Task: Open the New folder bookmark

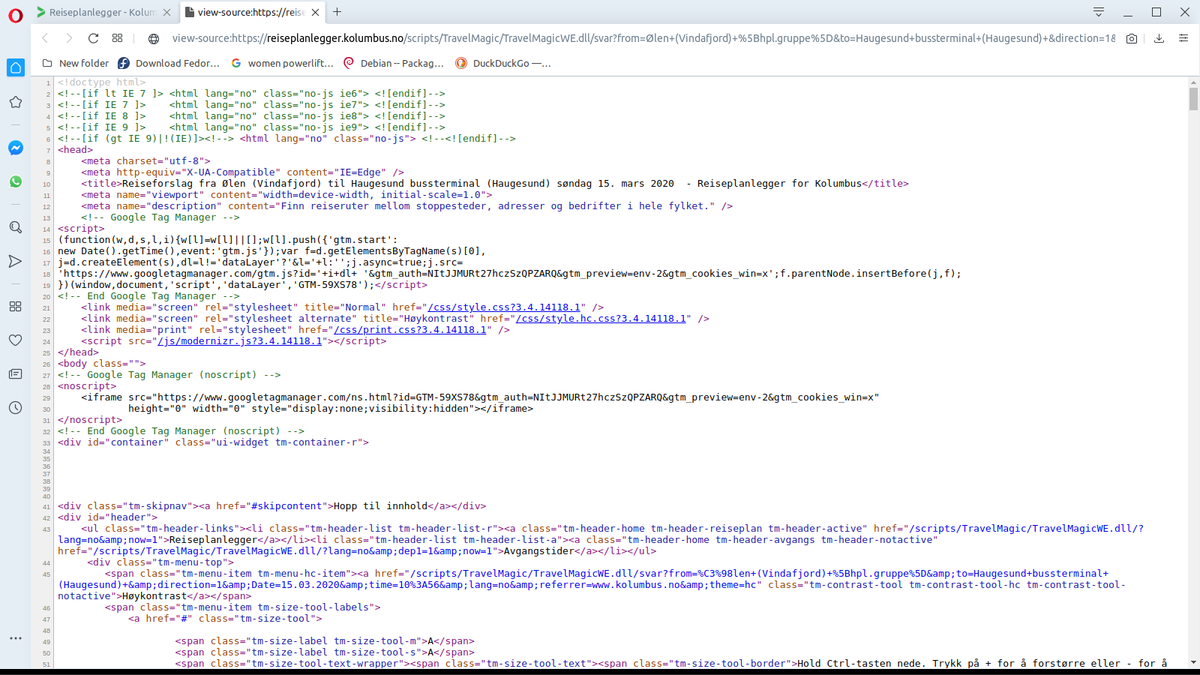Action: (x=75, y=63)
